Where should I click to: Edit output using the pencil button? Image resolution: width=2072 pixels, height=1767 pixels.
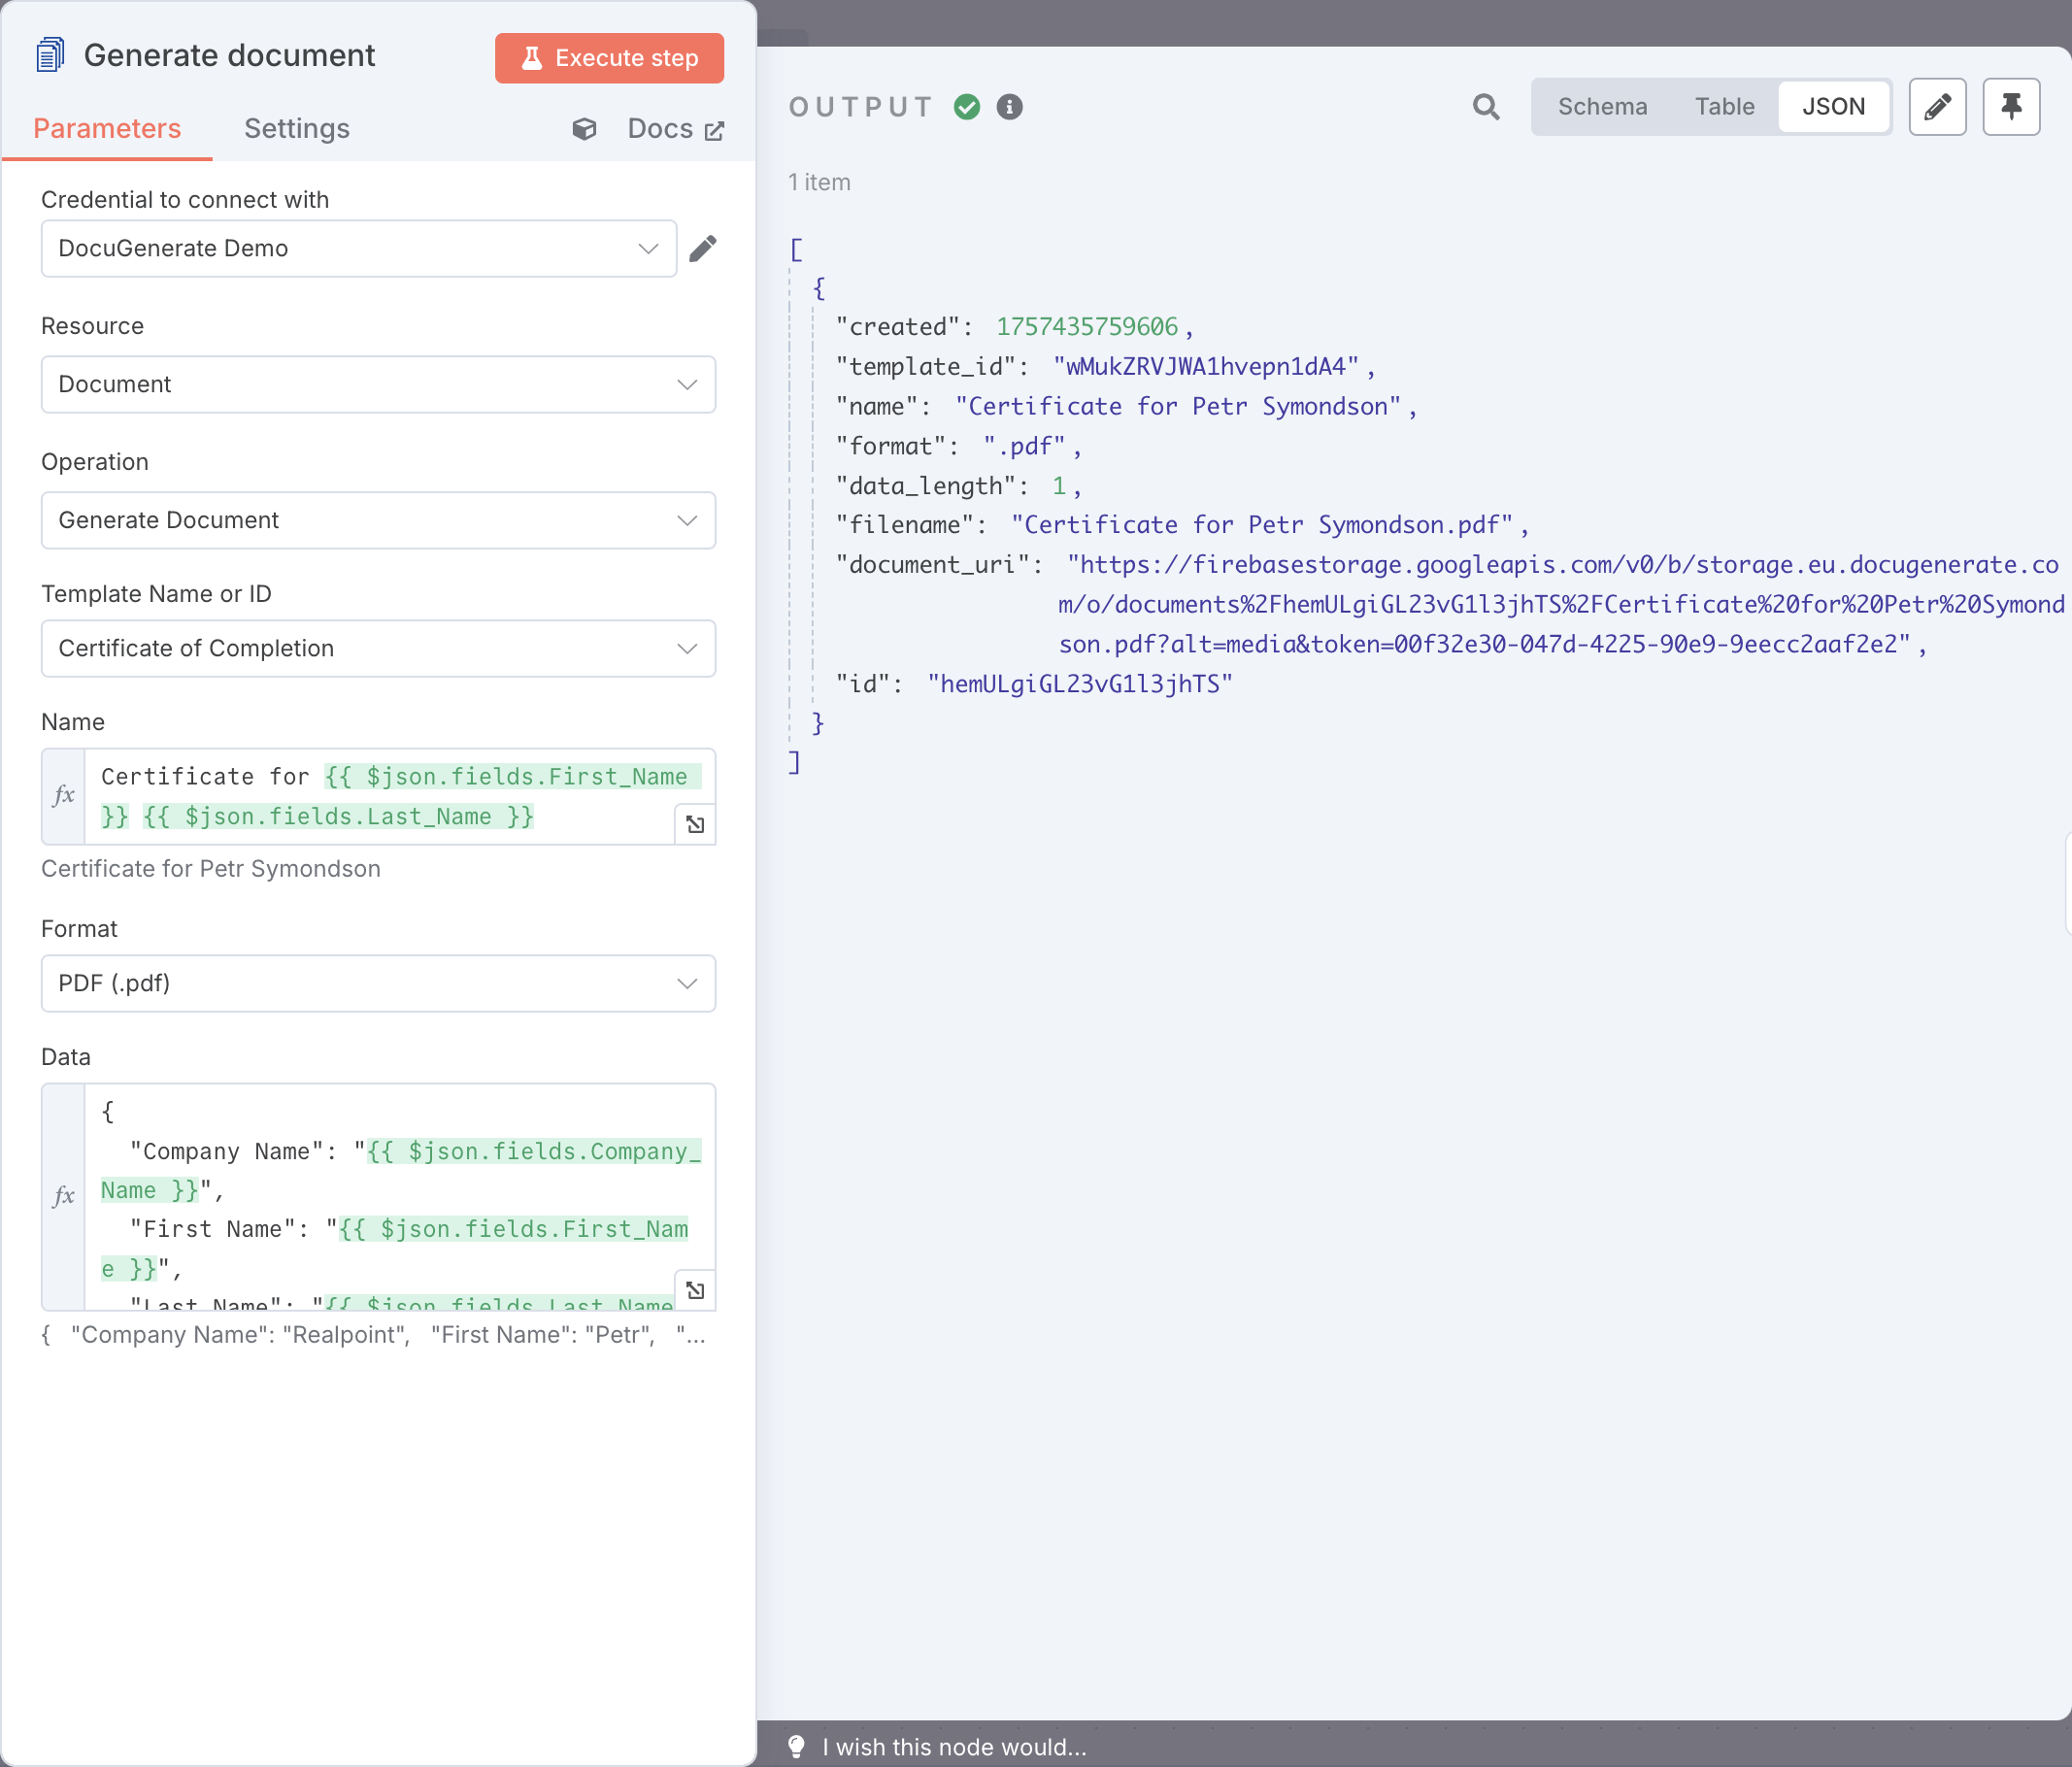pos(1937,107)
